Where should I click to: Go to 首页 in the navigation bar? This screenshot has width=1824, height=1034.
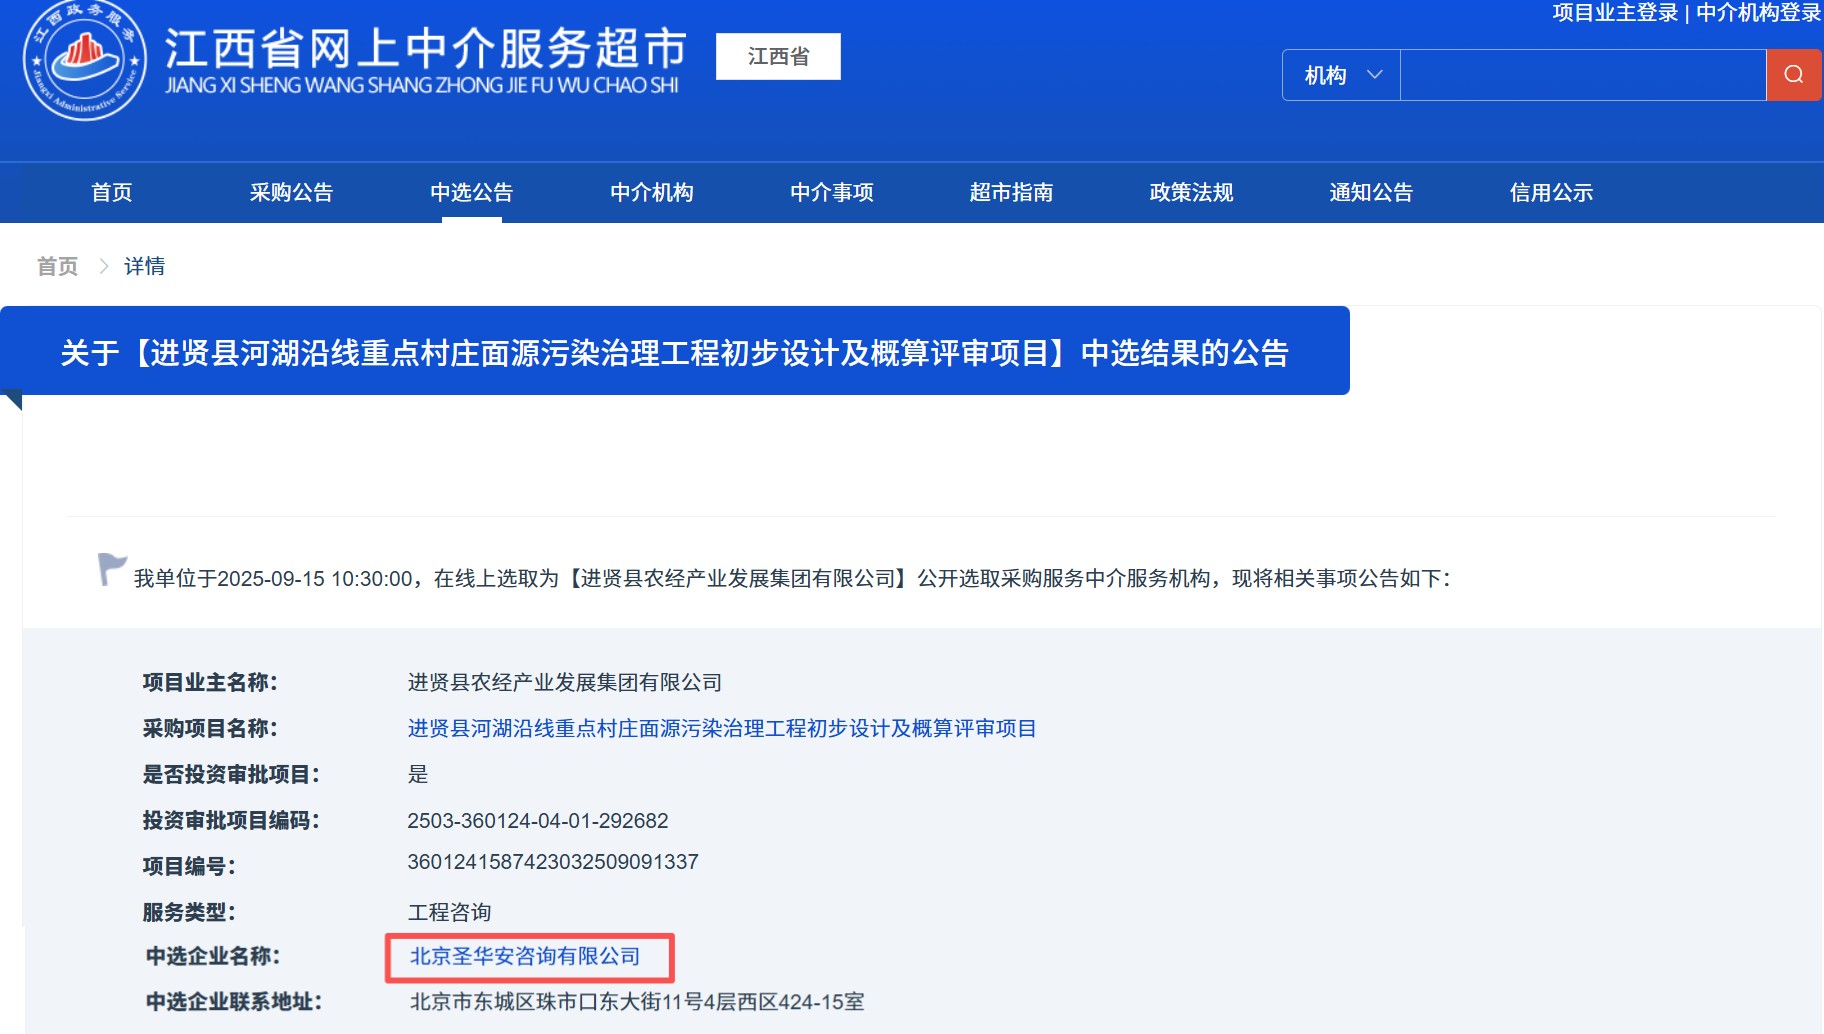111,192
